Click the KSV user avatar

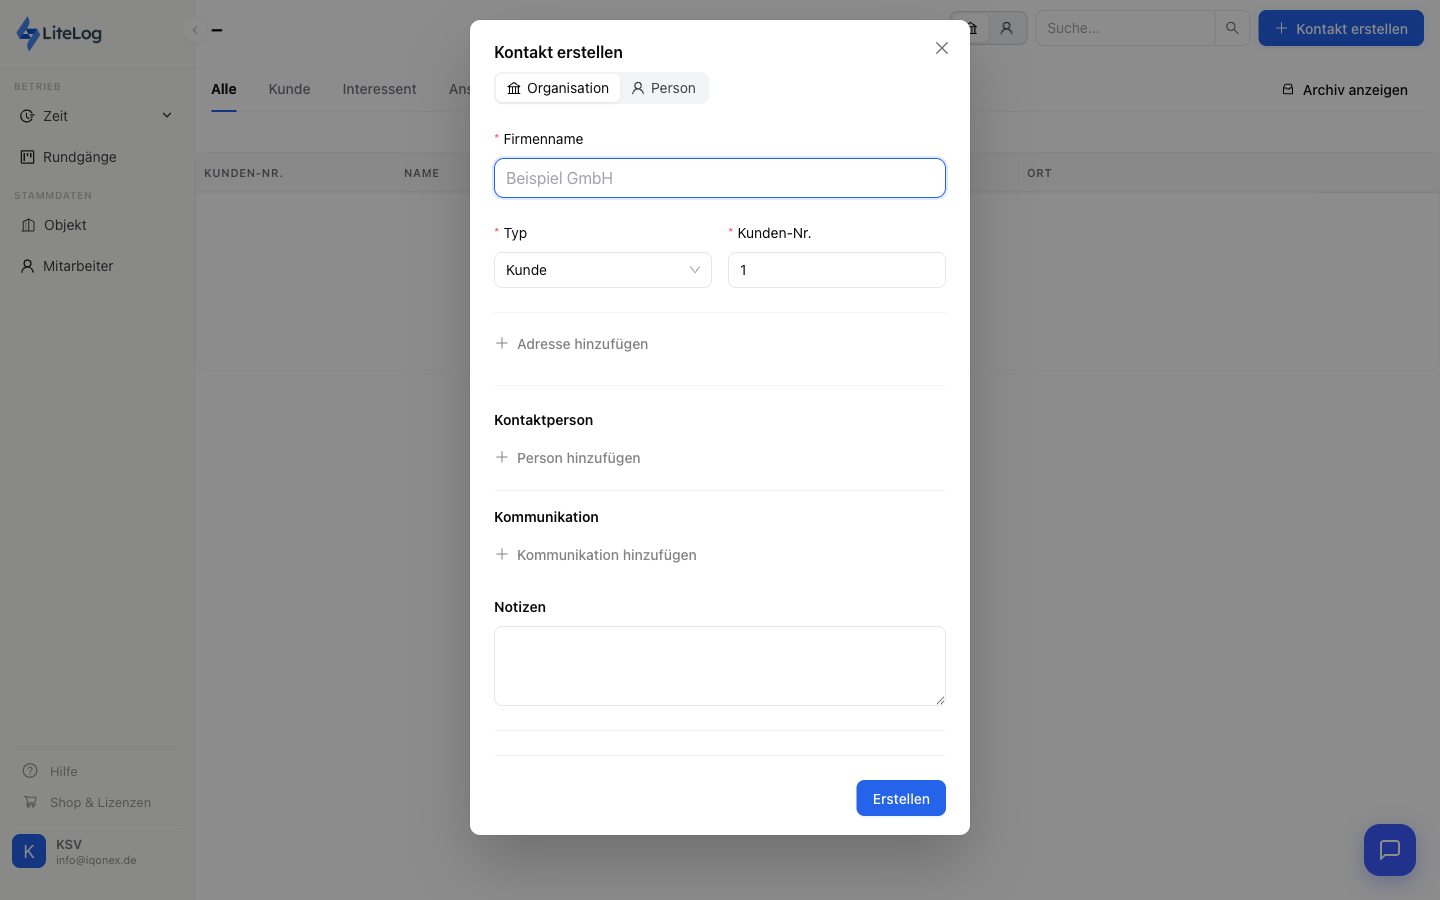pos(29,851)
